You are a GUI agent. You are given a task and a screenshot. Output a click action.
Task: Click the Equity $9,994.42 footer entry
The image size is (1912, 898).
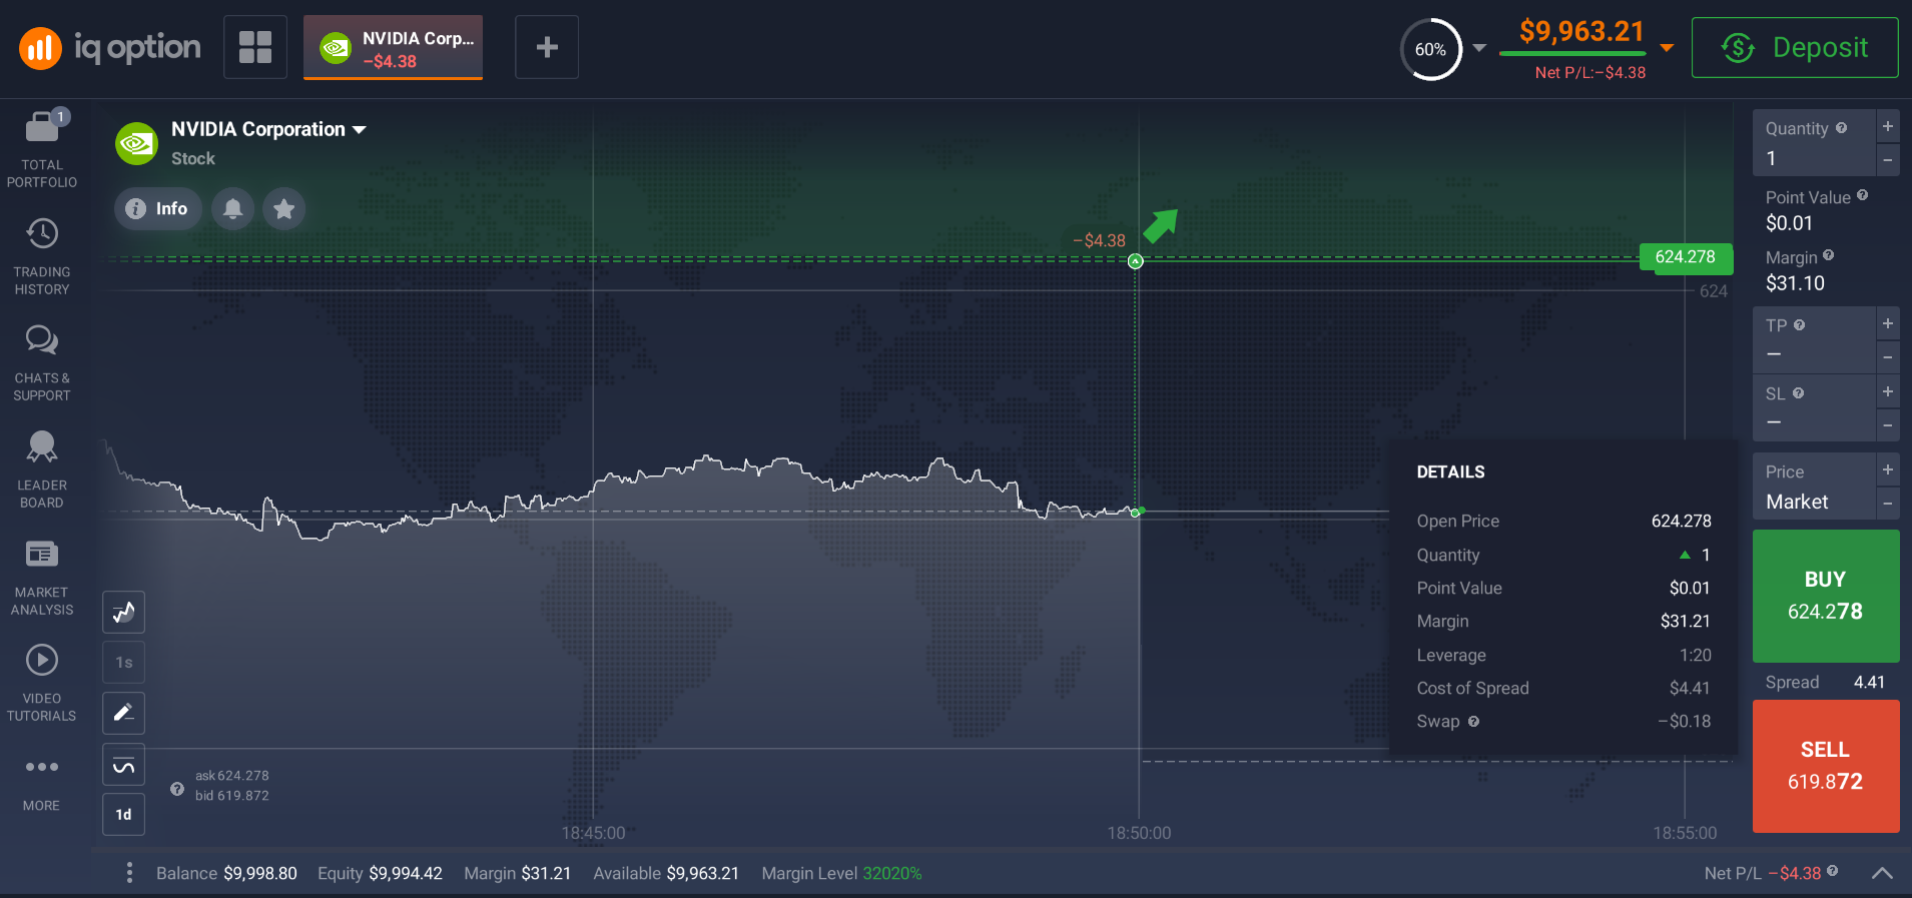point(380,873)
